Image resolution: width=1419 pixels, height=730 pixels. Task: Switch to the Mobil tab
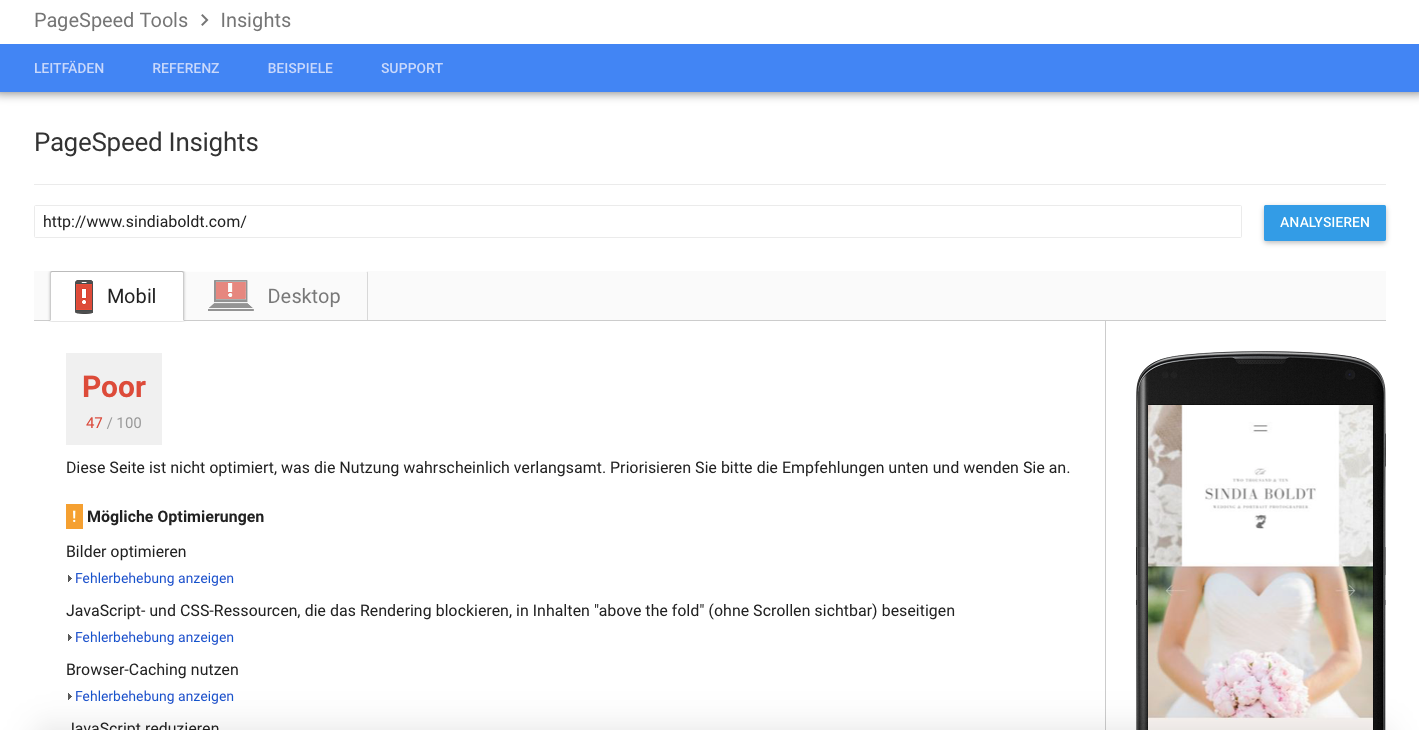click(117, 296)
